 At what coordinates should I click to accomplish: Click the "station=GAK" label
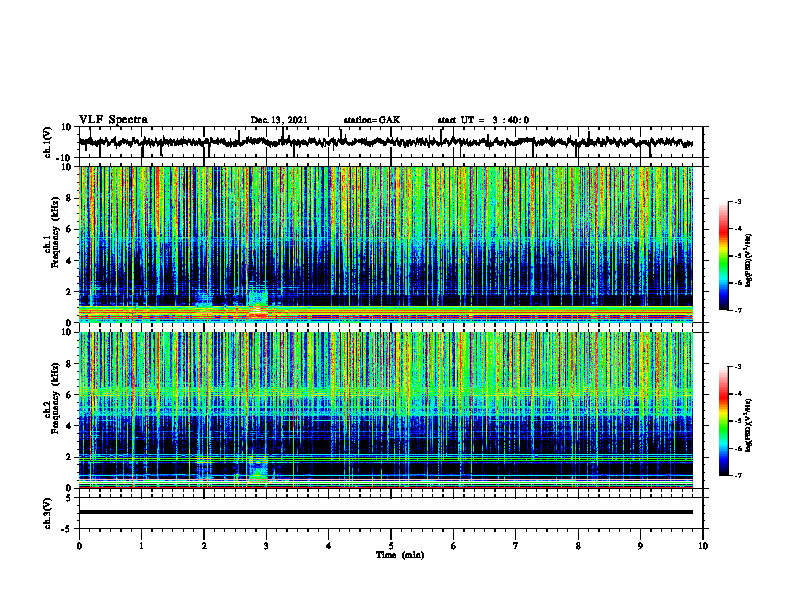[x=372, y=120]
